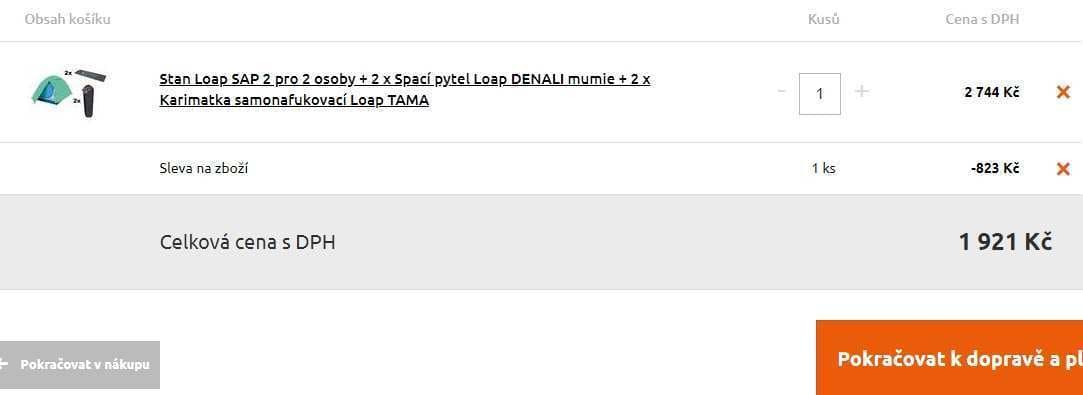The image size is (1083, 395).
Task: Remove the Sleva na zboží discount
Action: (1063, 168)
